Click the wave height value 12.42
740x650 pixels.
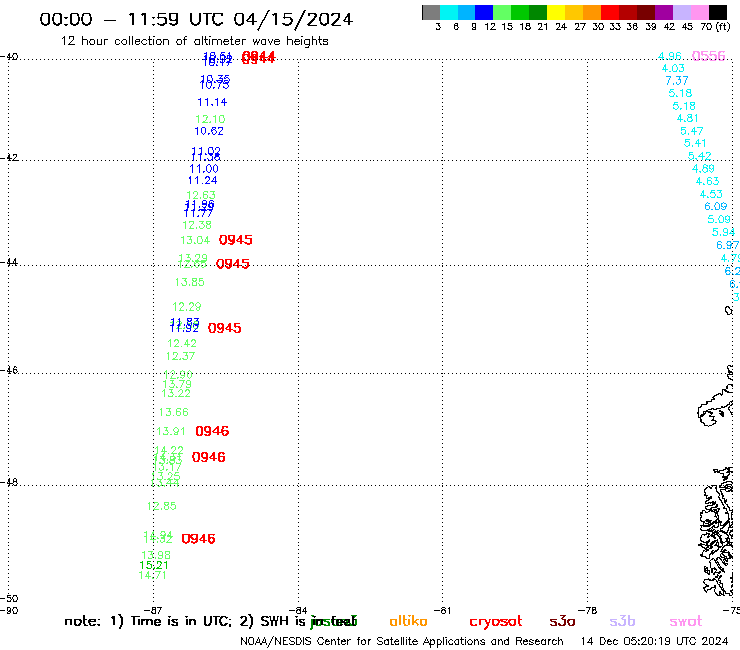click(182, 343)
